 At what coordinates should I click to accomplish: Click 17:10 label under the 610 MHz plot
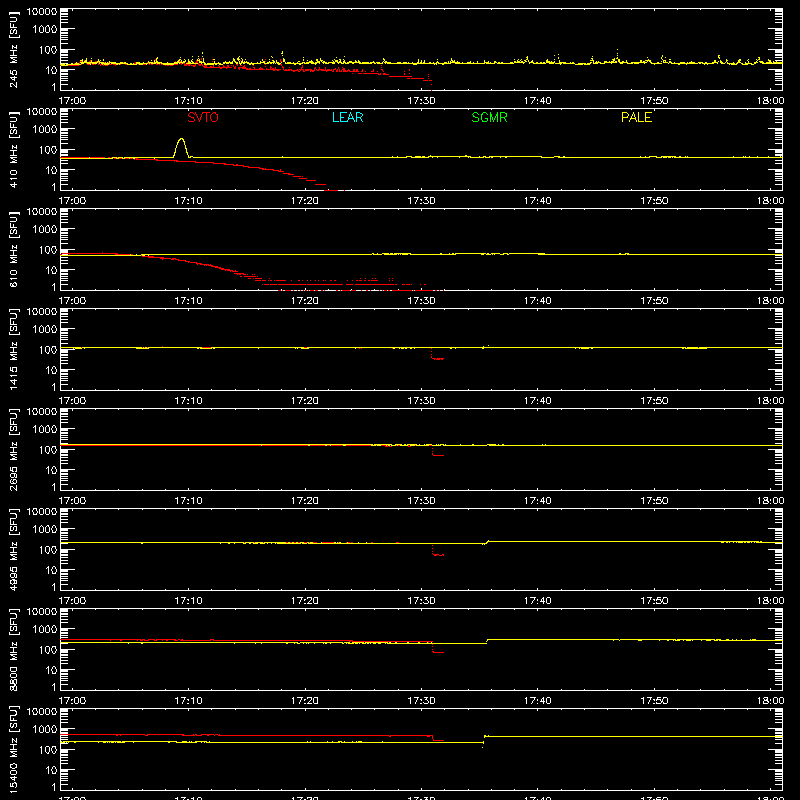coord(188,301)
